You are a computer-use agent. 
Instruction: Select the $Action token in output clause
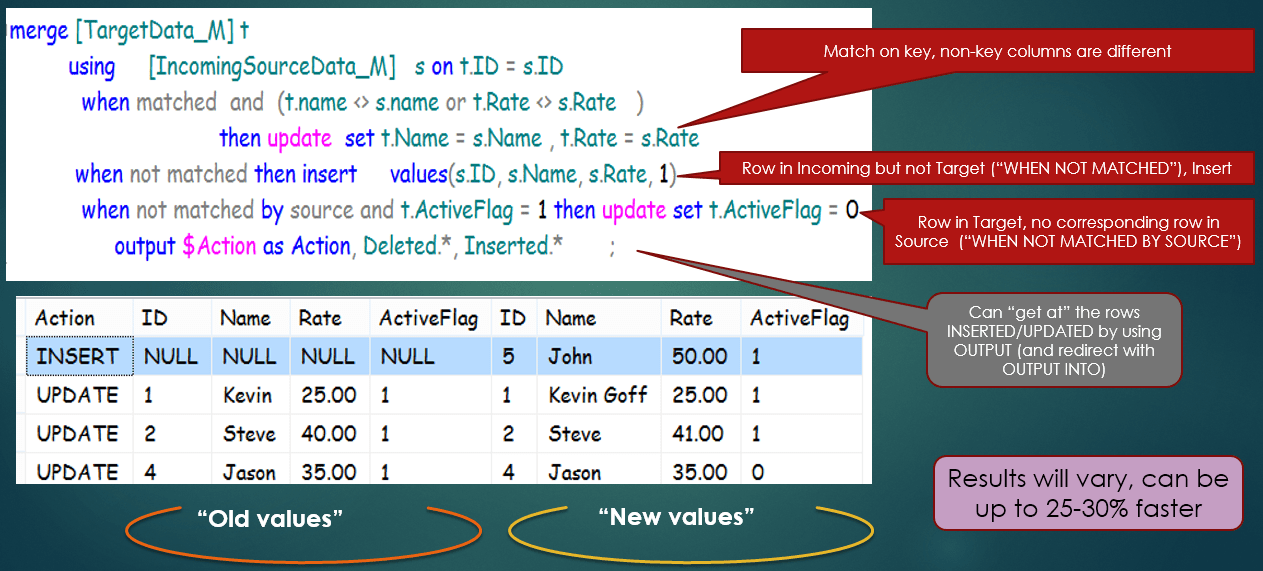click(219, 246)
